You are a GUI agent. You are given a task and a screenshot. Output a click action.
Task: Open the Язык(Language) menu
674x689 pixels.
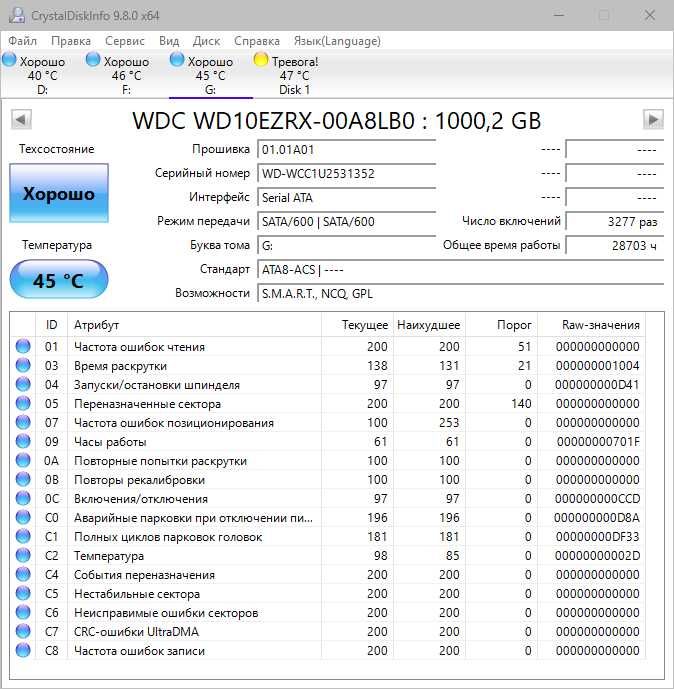[x=337, y=41]
